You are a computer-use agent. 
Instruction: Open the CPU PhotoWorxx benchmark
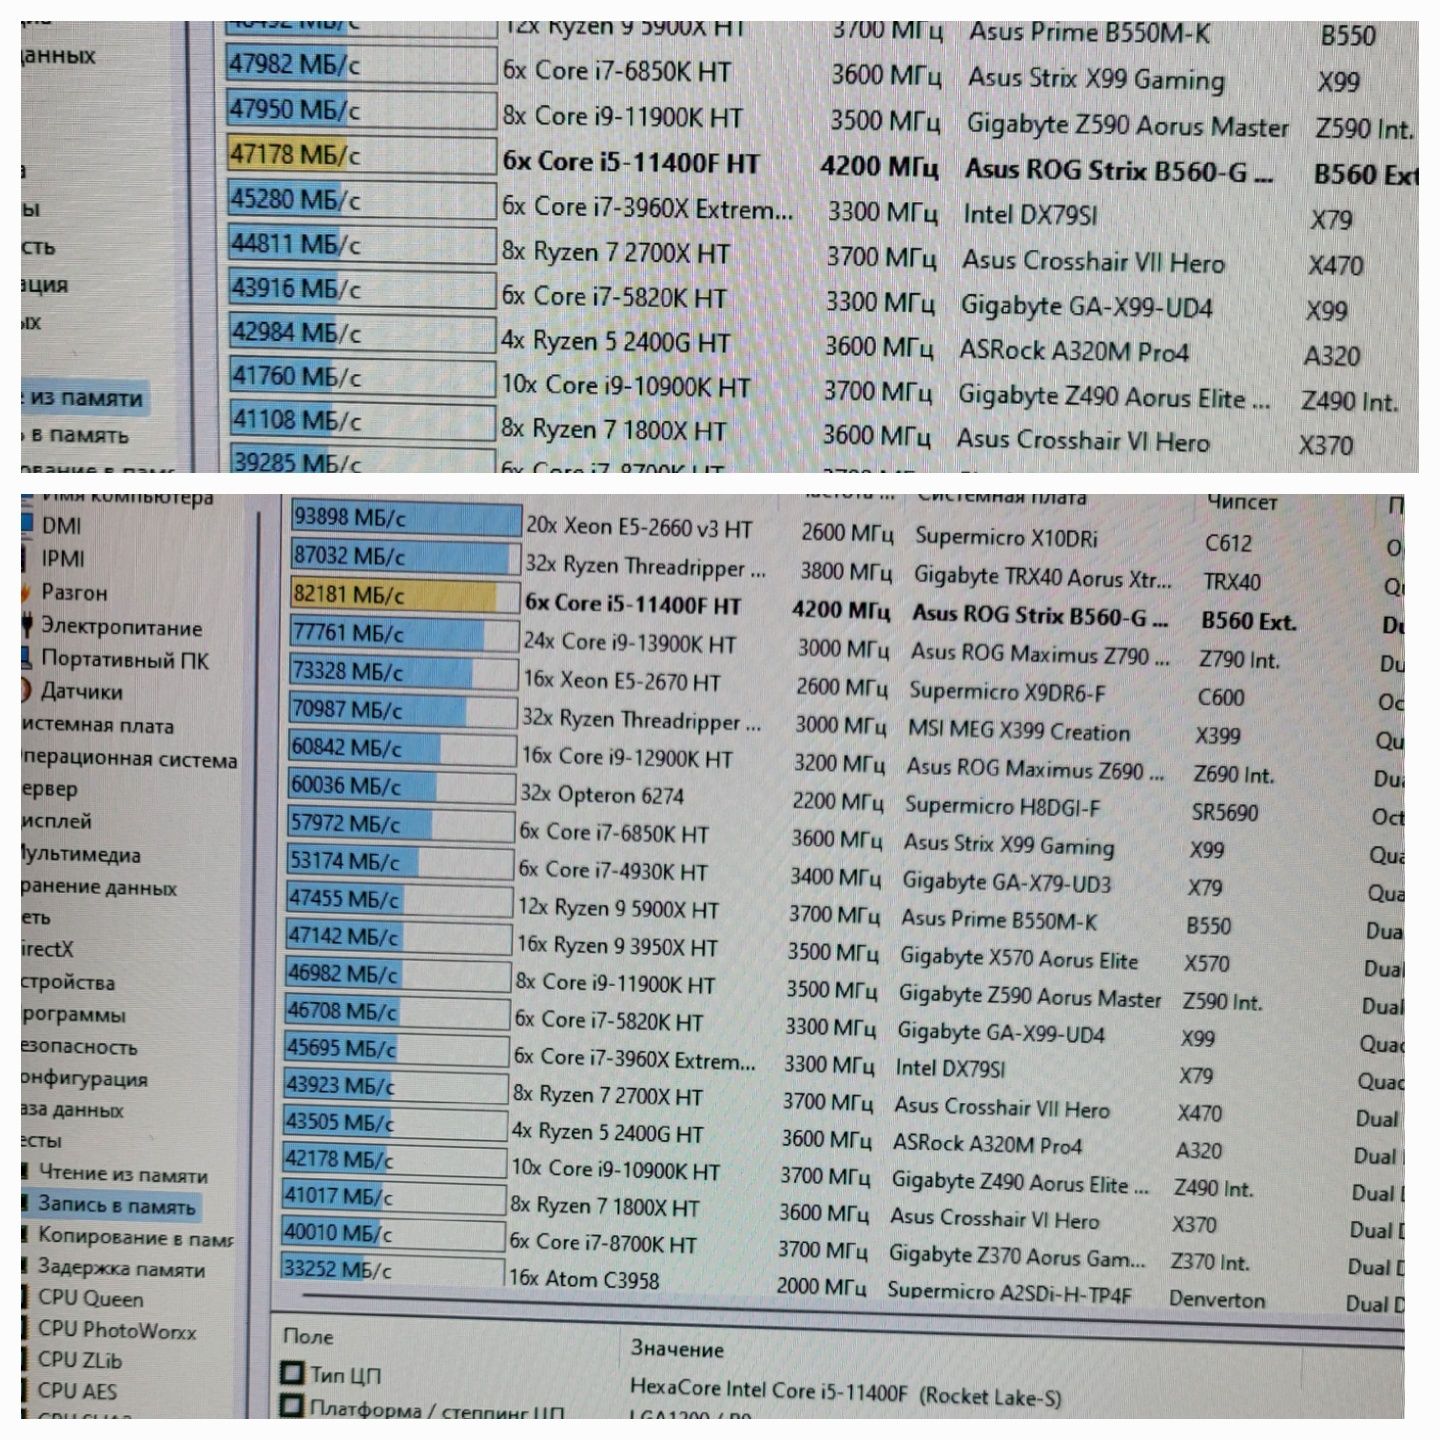pyautogui.click(x=117, y=1329)
